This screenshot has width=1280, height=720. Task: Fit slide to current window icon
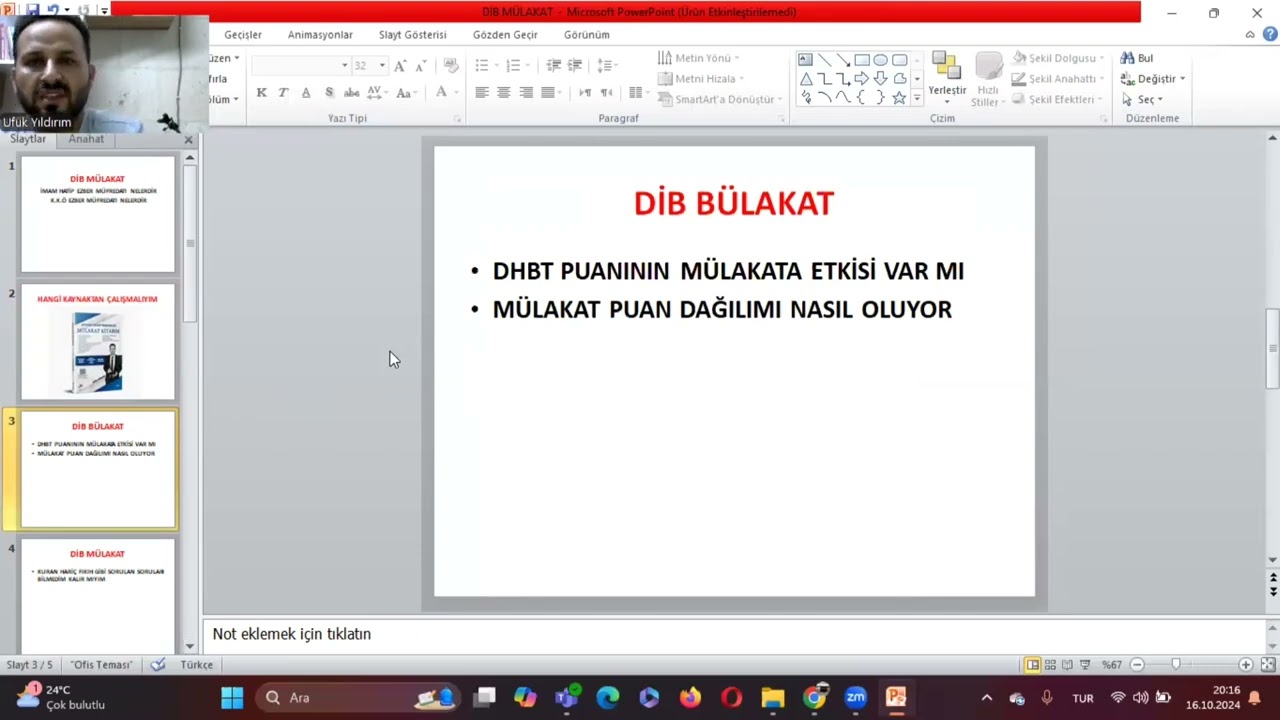(x=1267, y=665)
